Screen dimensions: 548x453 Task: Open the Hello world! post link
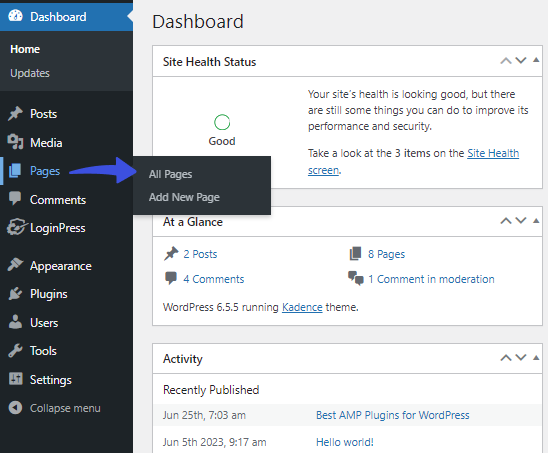(345, 442)
